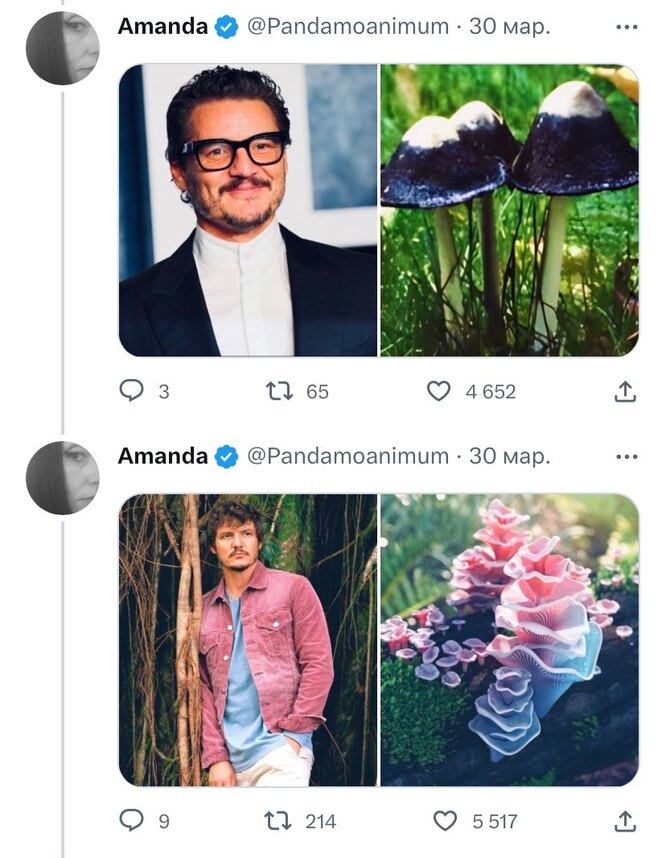View Amanda's avatar on the second tweet
This screenshot has width=666, height=858.
click(x=62, y=478)
